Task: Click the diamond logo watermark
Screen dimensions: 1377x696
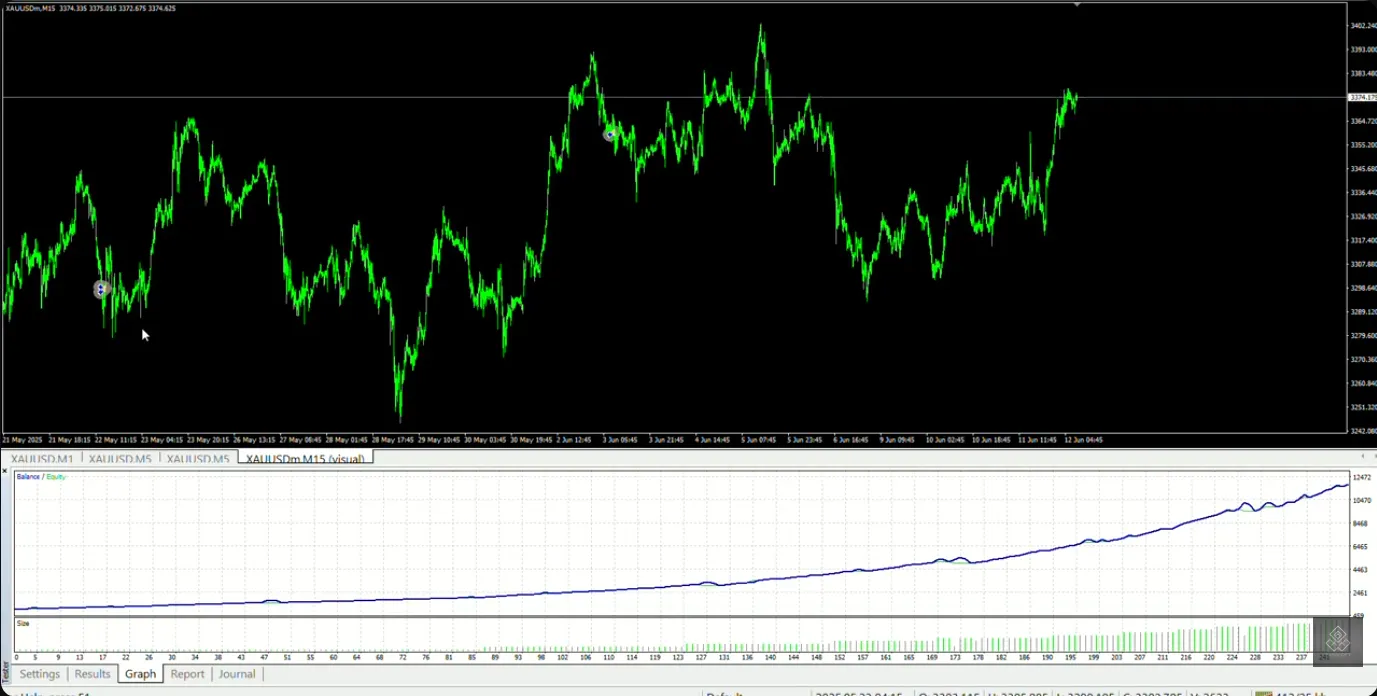Action: pos(1337,640)
